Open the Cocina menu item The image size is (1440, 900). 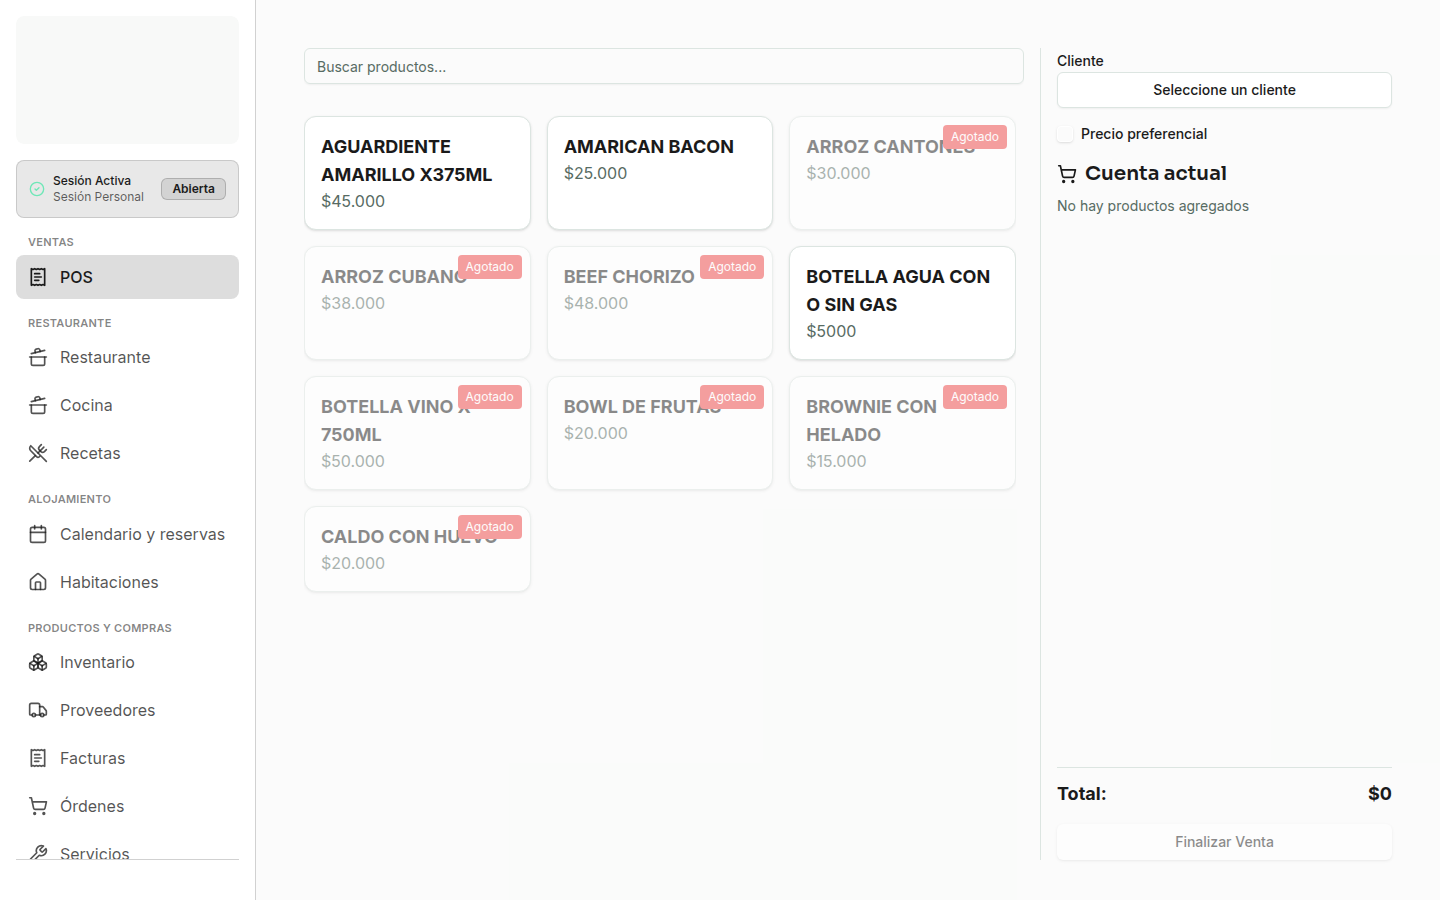pos(127,405)
